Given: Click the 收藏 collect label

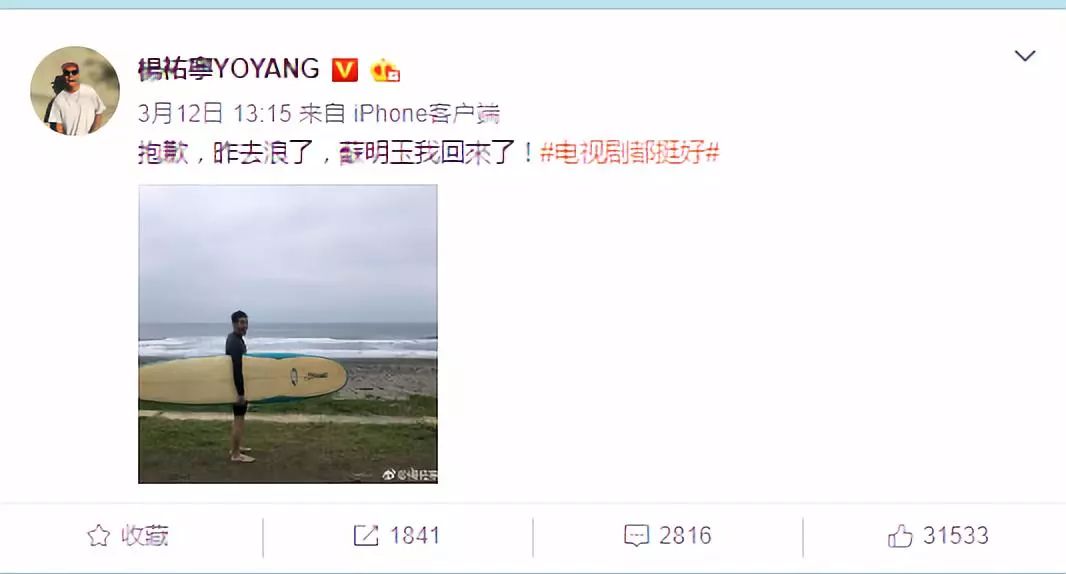Looking at the screenshot, I should 145,536.
